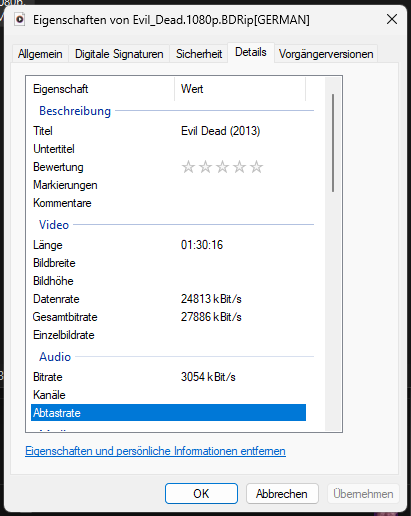Select the Einzelbildrate property row
This screenshot has width=411, height=516.
click(x=168, y=335)
